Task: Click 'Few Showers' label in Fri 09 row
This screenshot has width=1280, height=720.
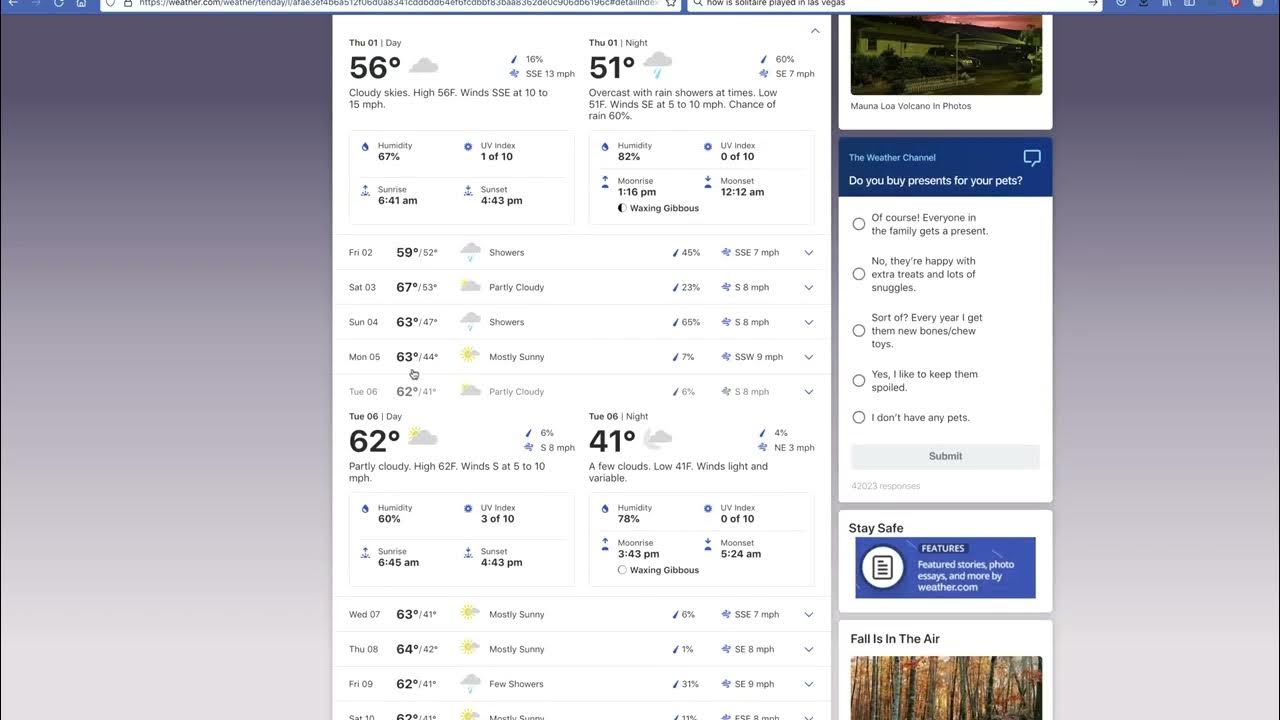Action: (516, 684)
